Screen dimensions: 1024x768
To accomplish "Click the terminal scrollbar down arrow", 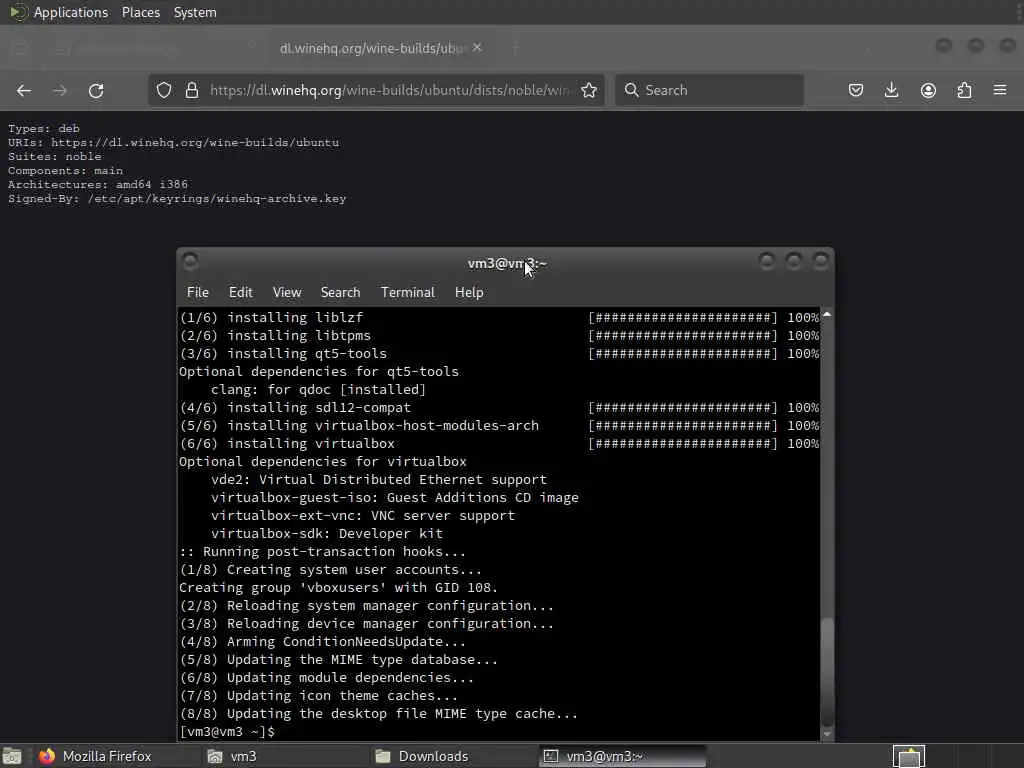I will coord(827,735).
